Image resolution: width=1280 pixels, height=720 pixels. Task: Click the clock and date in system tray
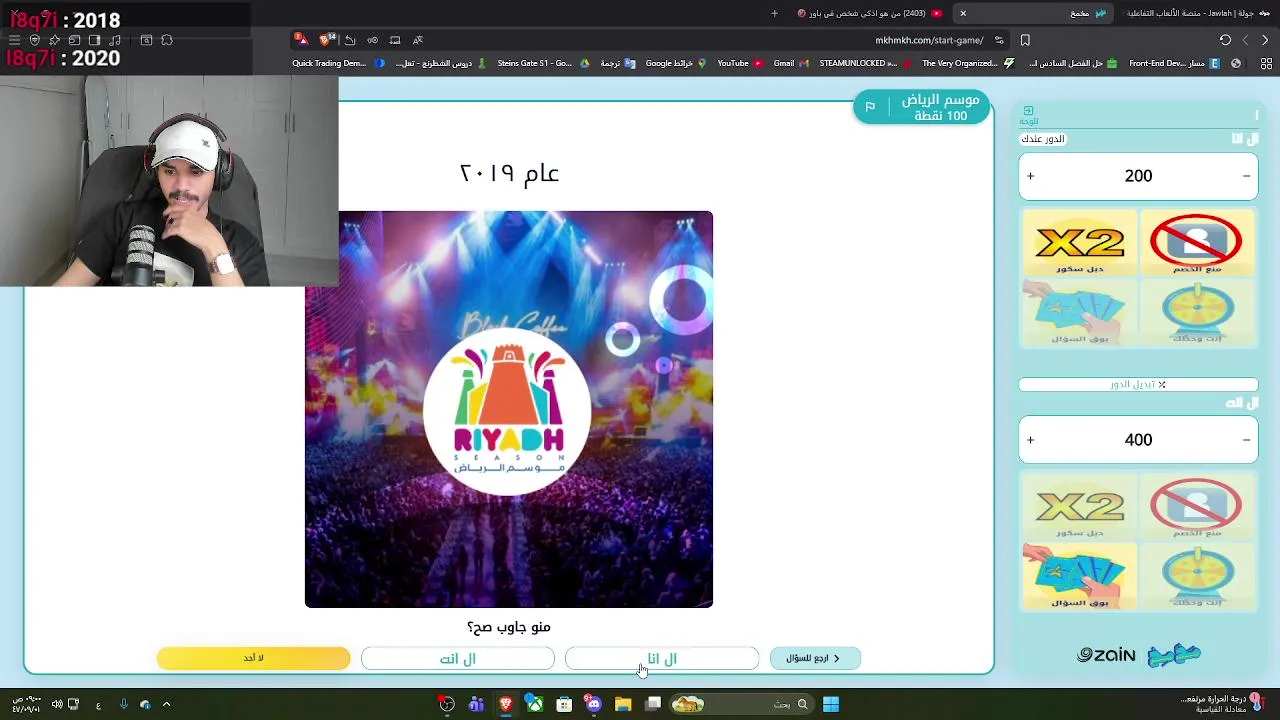point(26,704)
